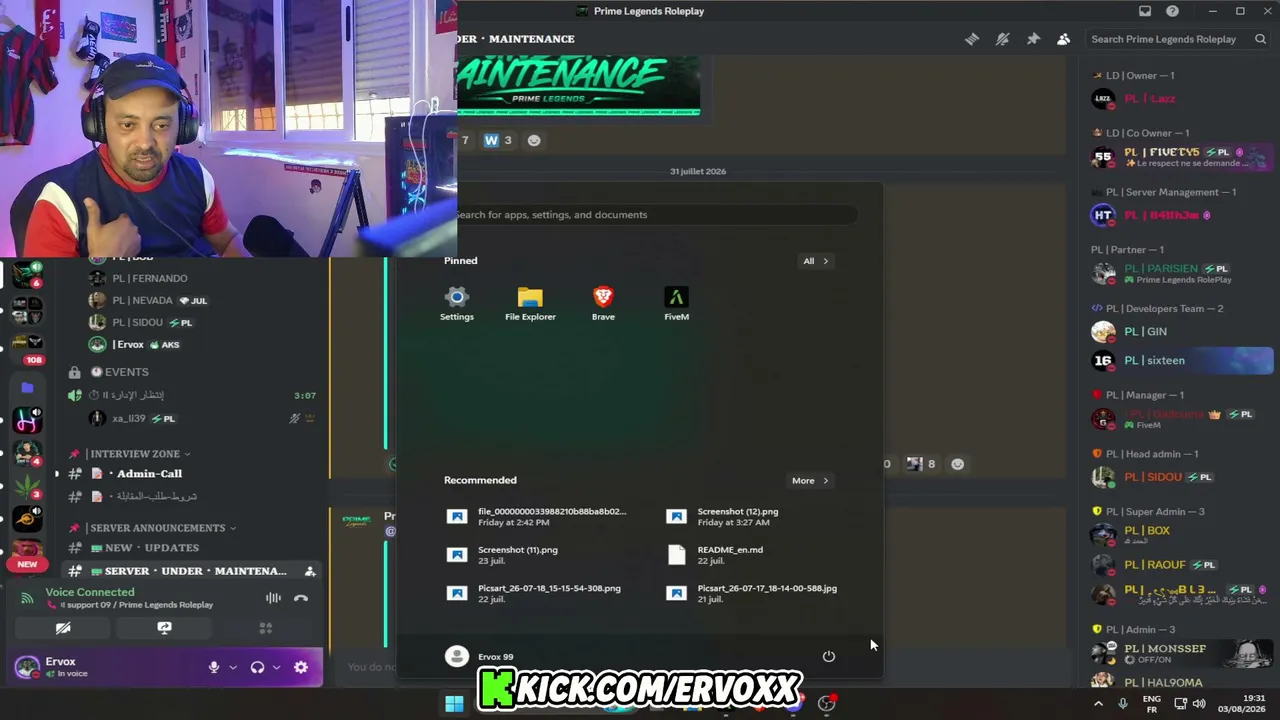Open Discord help icon
Image resolution: width=1280 pixels, height=720 pixels.
pos(1172,11)
